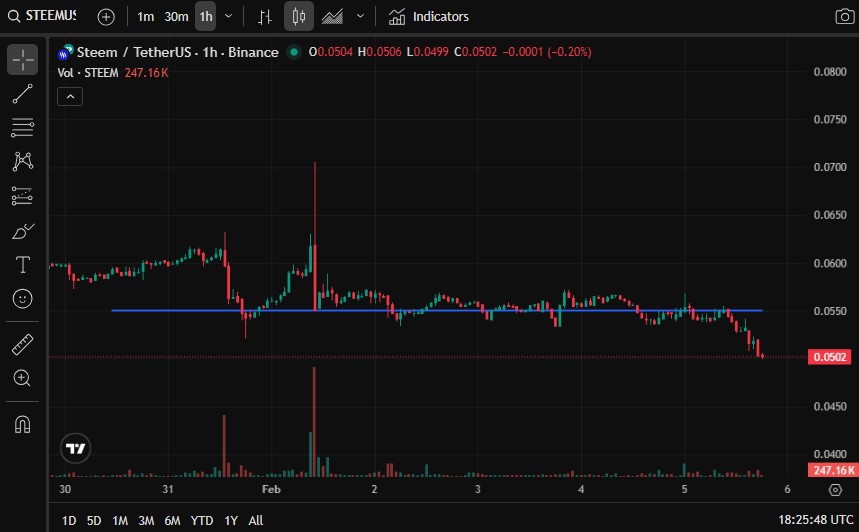The height and width of the screenshot is (532, 859).
Task: Select the 30m timeframe
Action: pyautogui.click(x=176, y=16)
